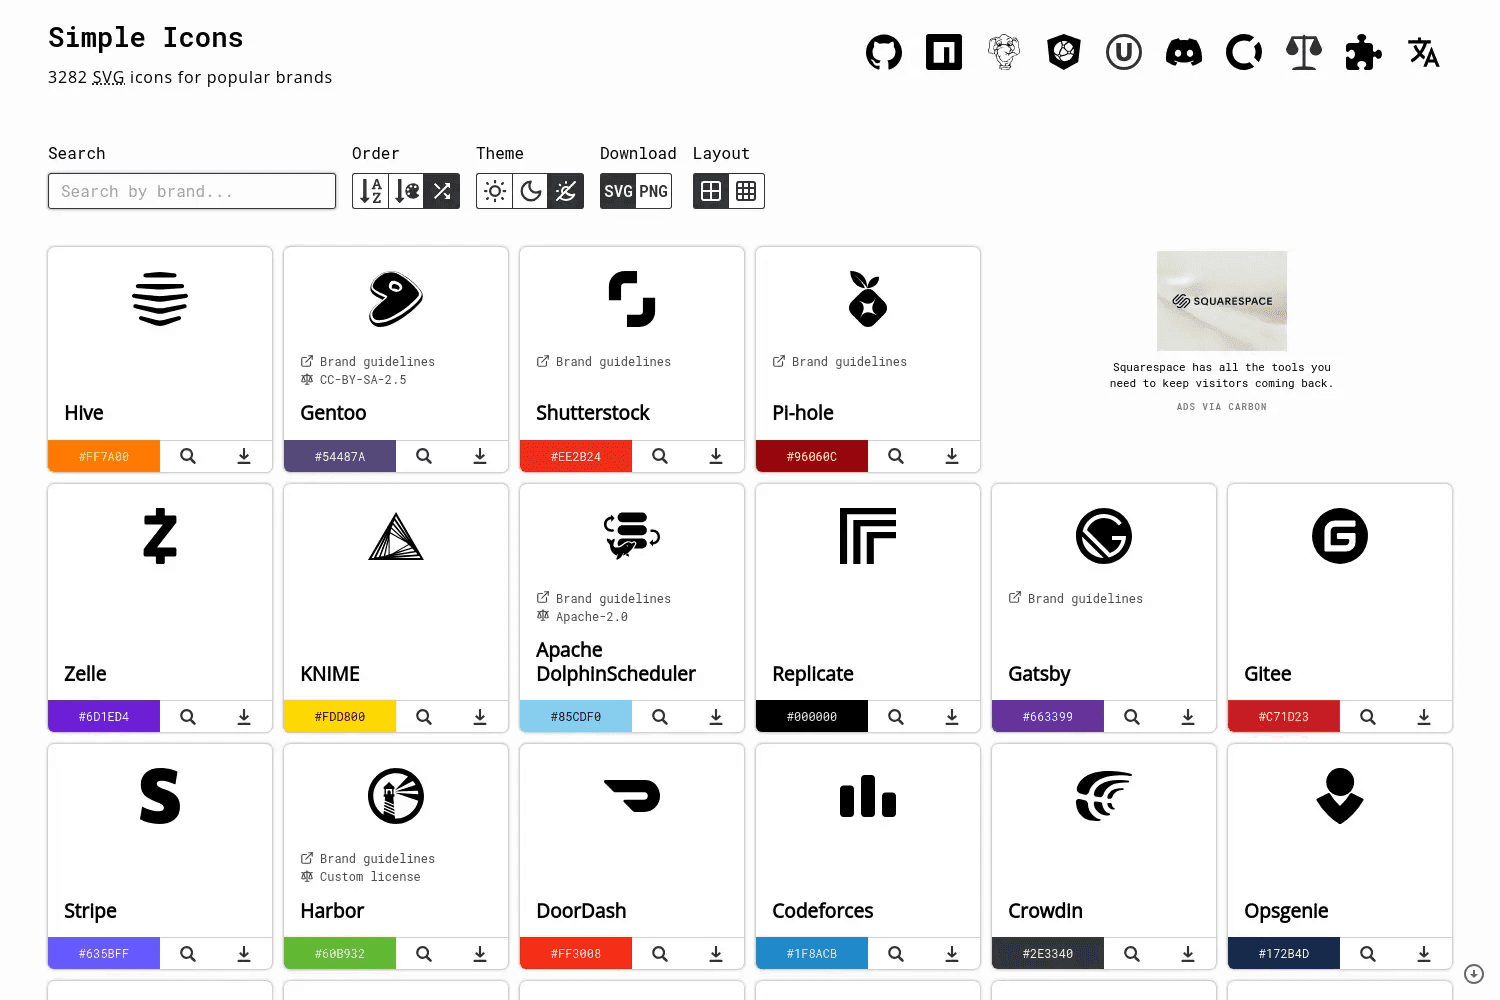Viewport: 1500px width, 1000px height.
Task: Select SVG download format
Action: point(618,191)
